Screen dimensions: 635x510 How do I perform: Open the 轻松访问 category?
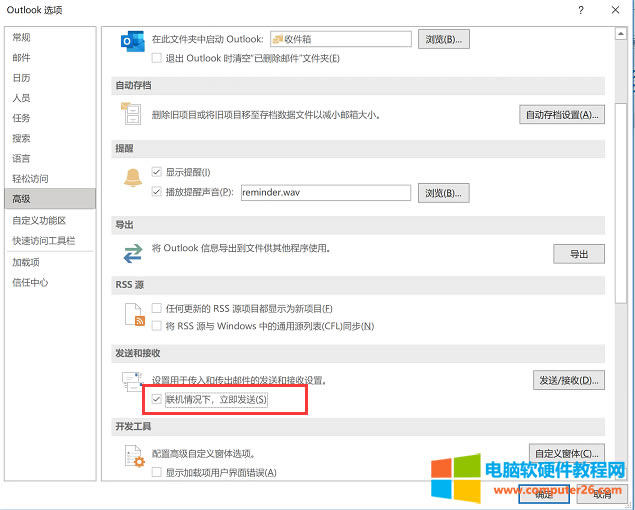tap(30, 179)
